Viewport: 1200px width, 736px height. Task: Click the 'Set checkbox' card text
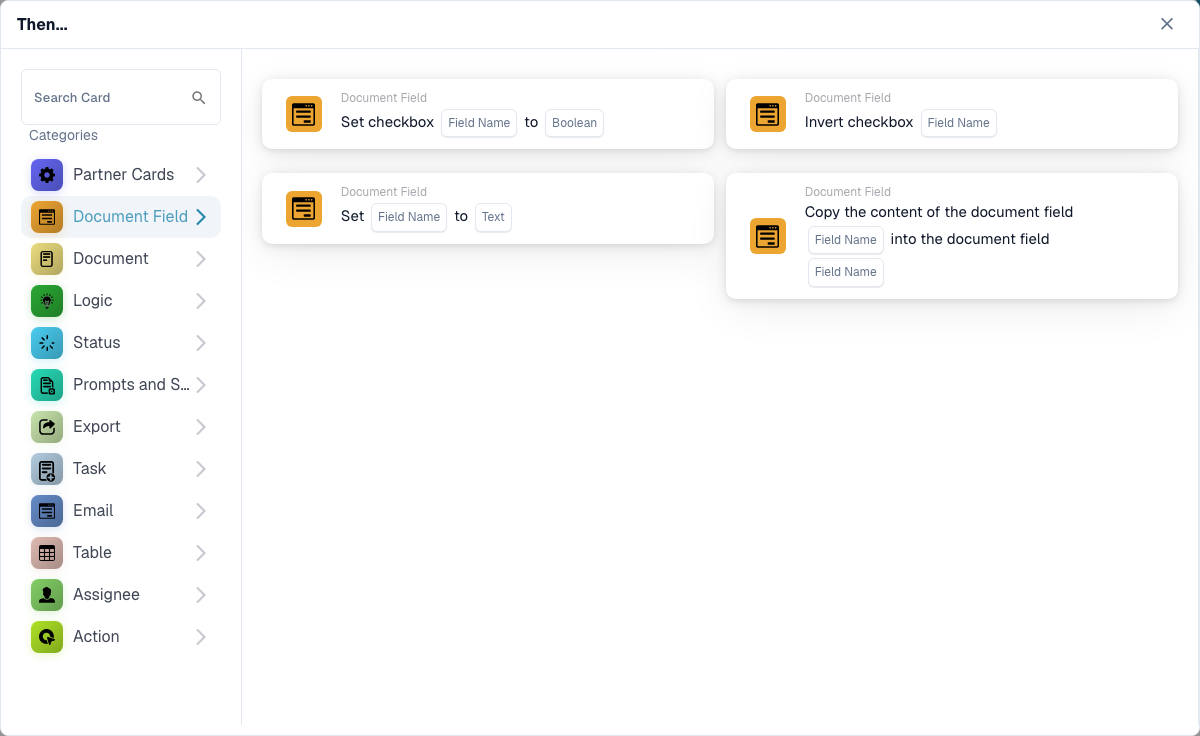click(x=387, y=122)
